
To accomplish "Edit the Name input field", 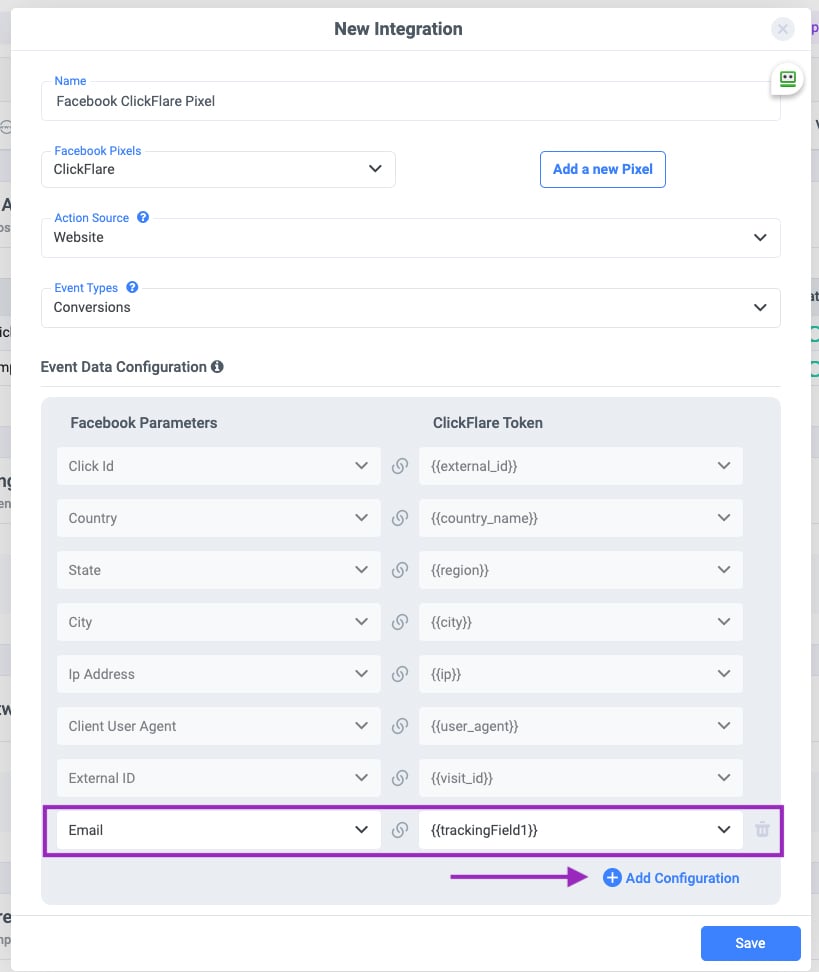I will [x=410, y=101].
